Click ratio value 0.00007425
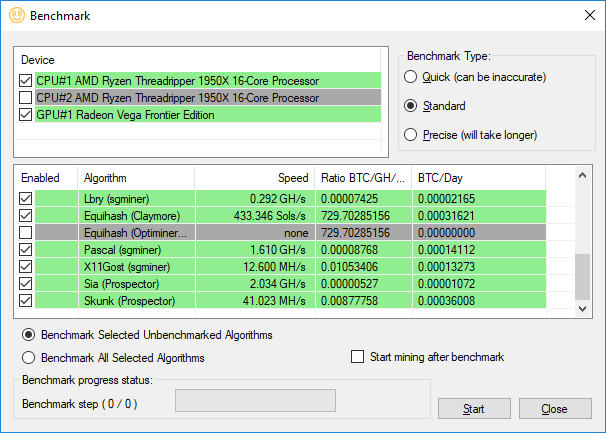 pos(349,199)
